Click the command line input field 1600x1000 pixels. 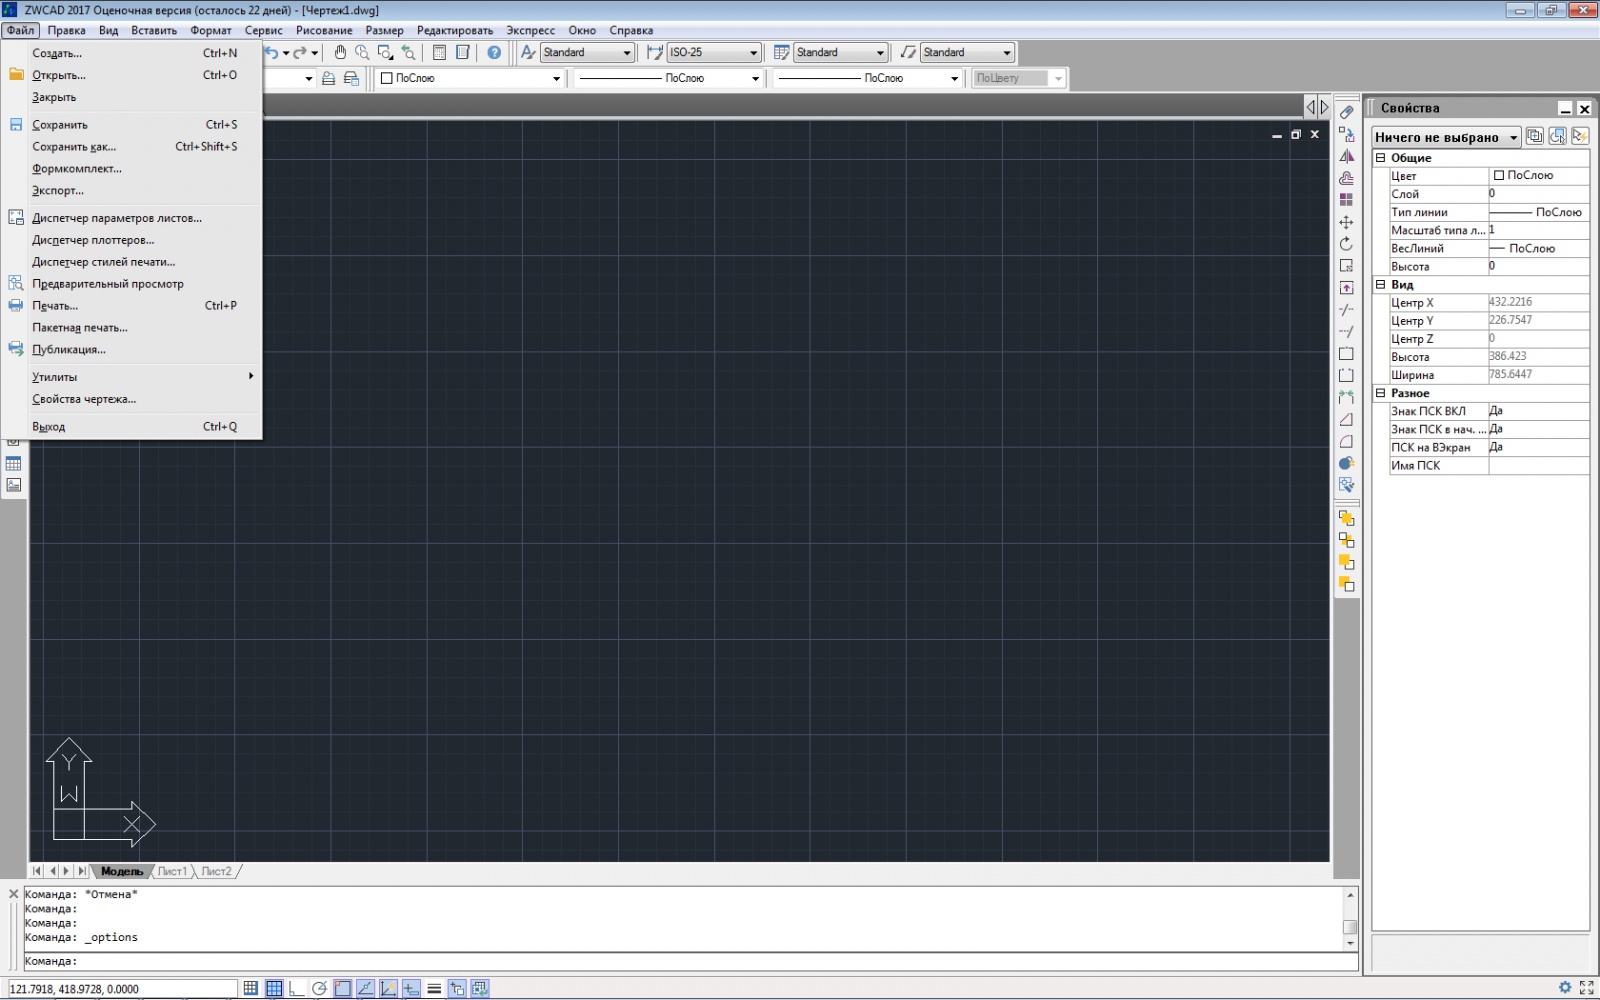[x=690, y=961]
